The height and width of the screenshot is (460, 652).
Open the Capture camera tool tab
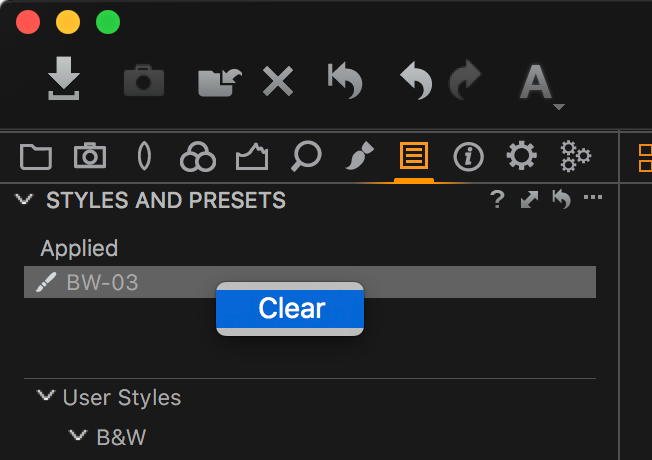pos(90,156)
